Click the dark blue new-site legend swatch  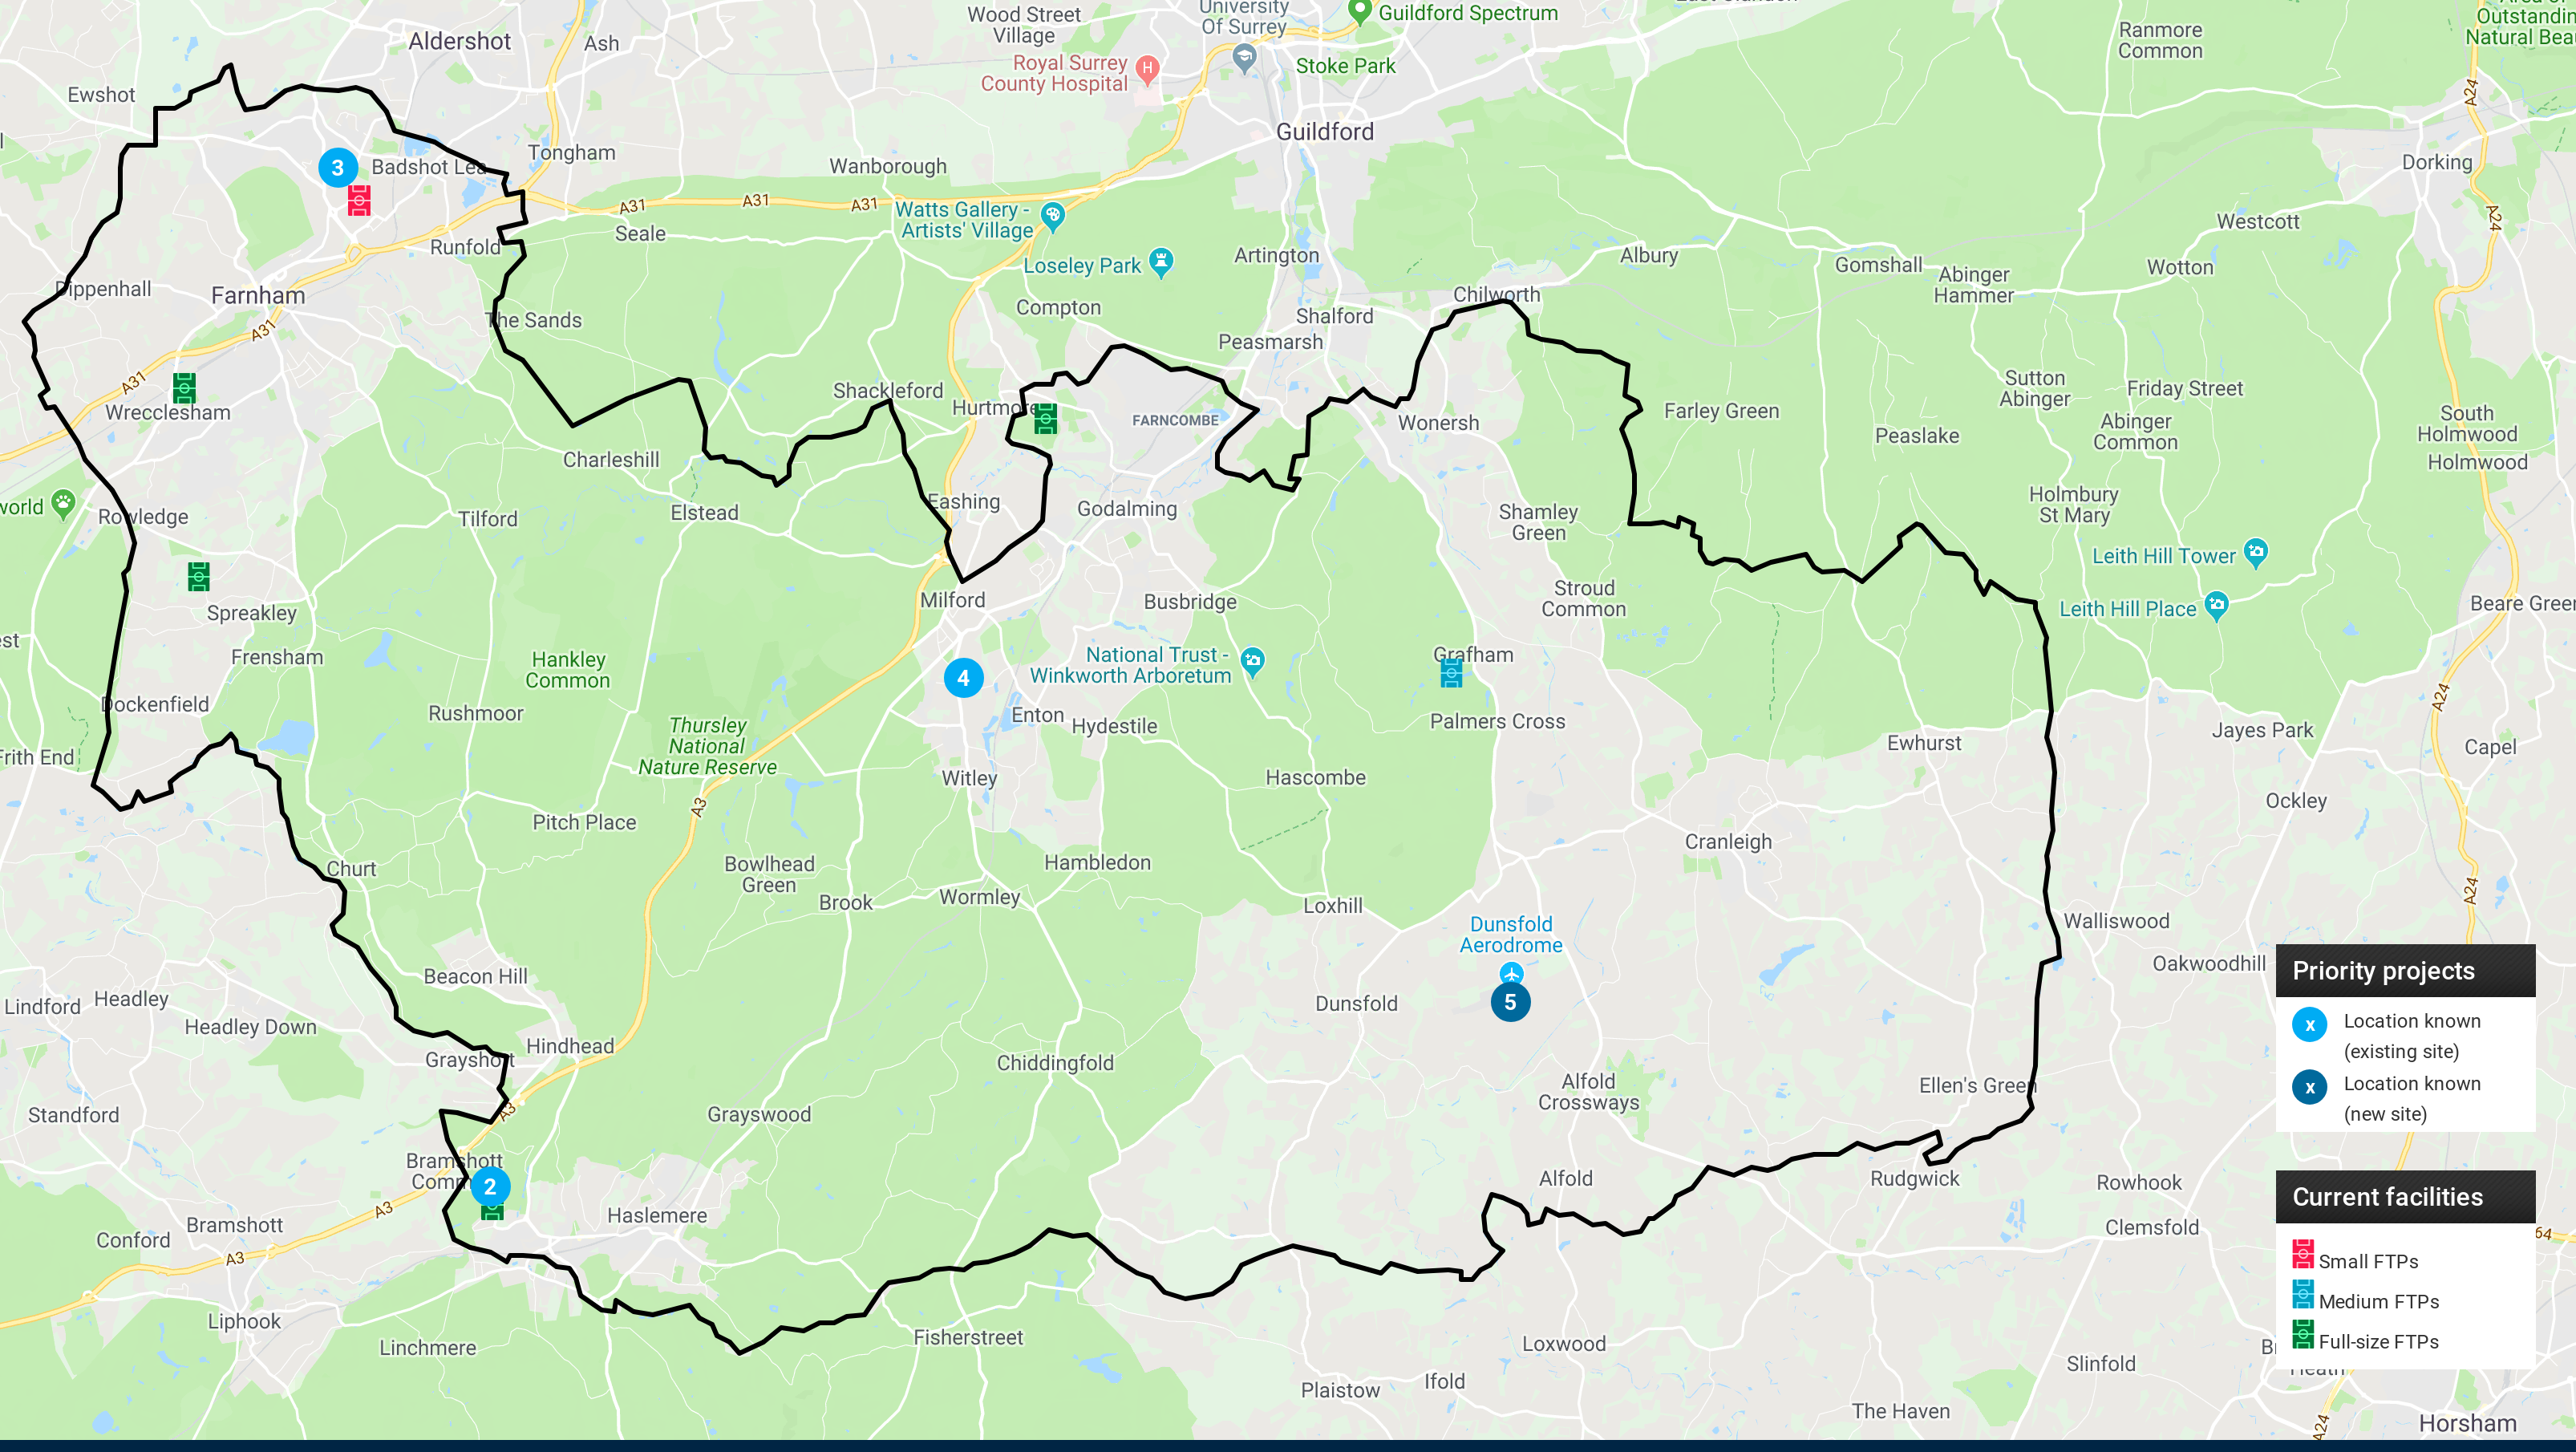[2309, 1087]
